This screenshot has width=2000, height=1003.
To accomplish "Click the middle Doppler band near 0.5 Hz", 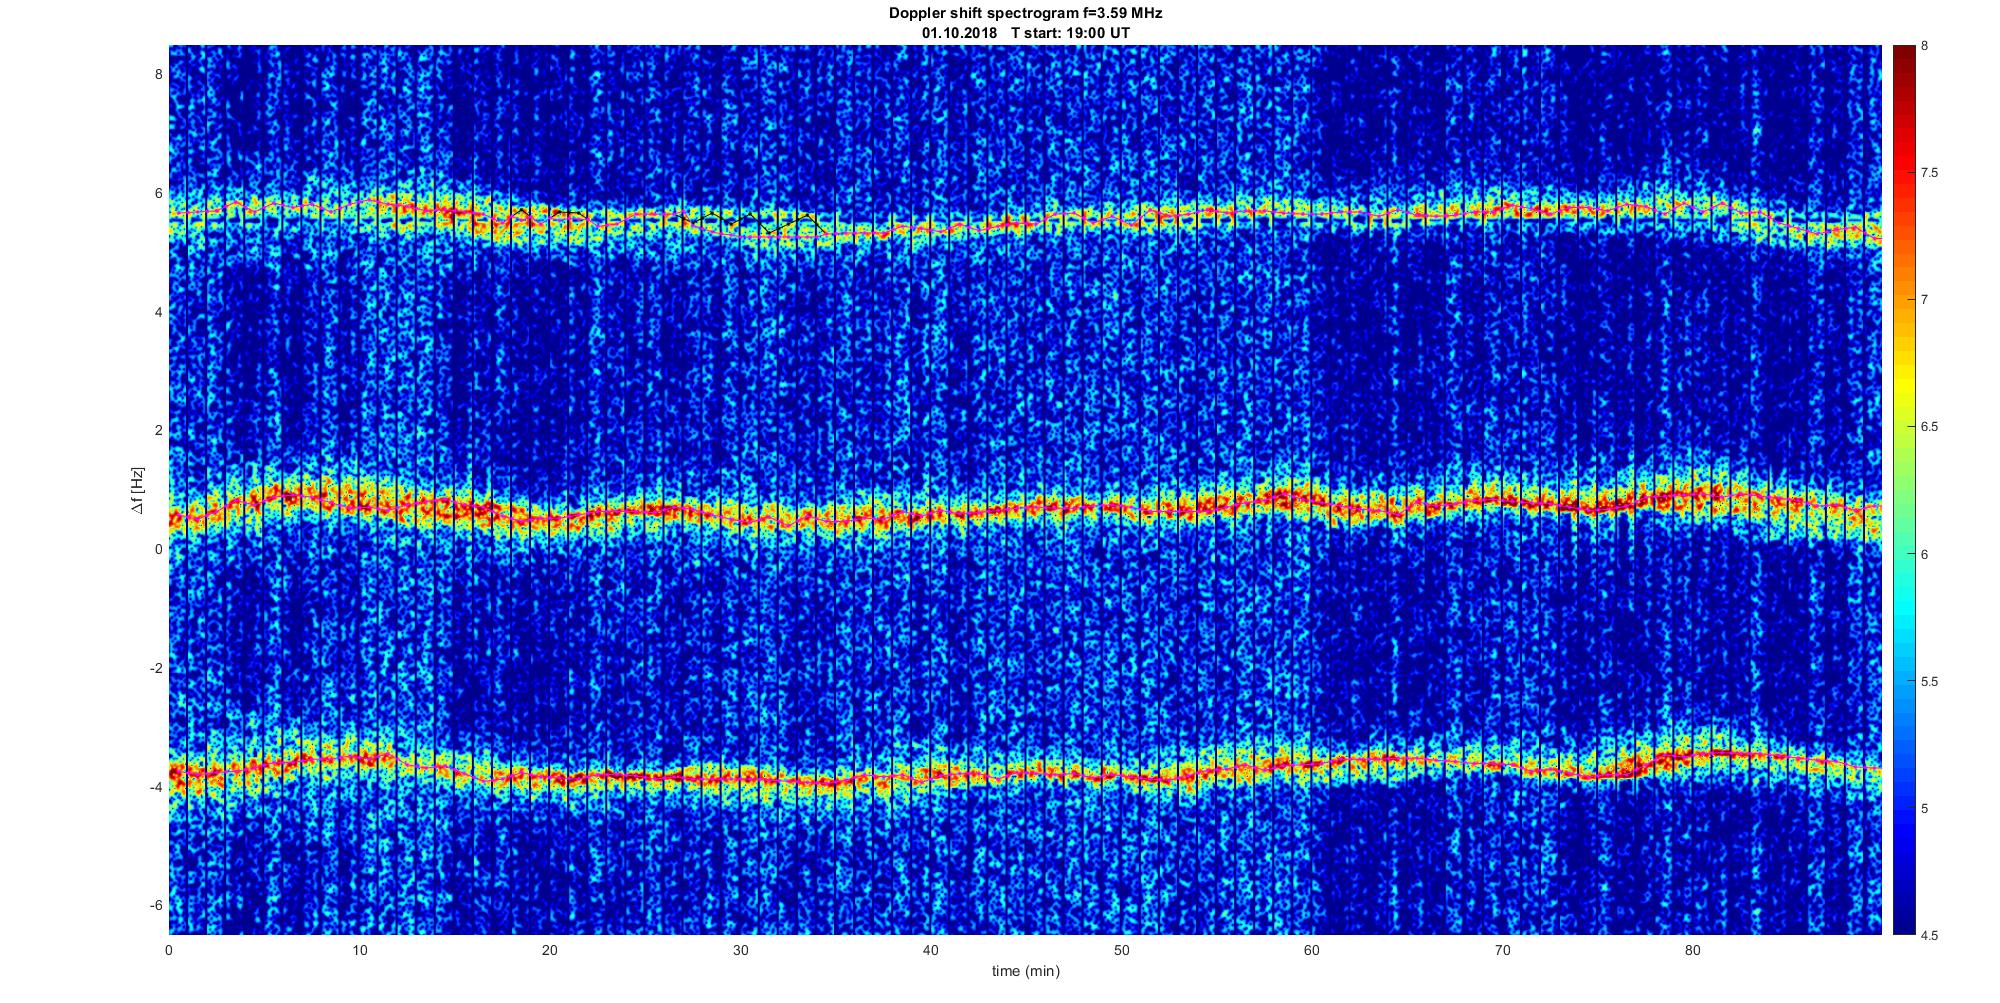I will pos(1025,509).
